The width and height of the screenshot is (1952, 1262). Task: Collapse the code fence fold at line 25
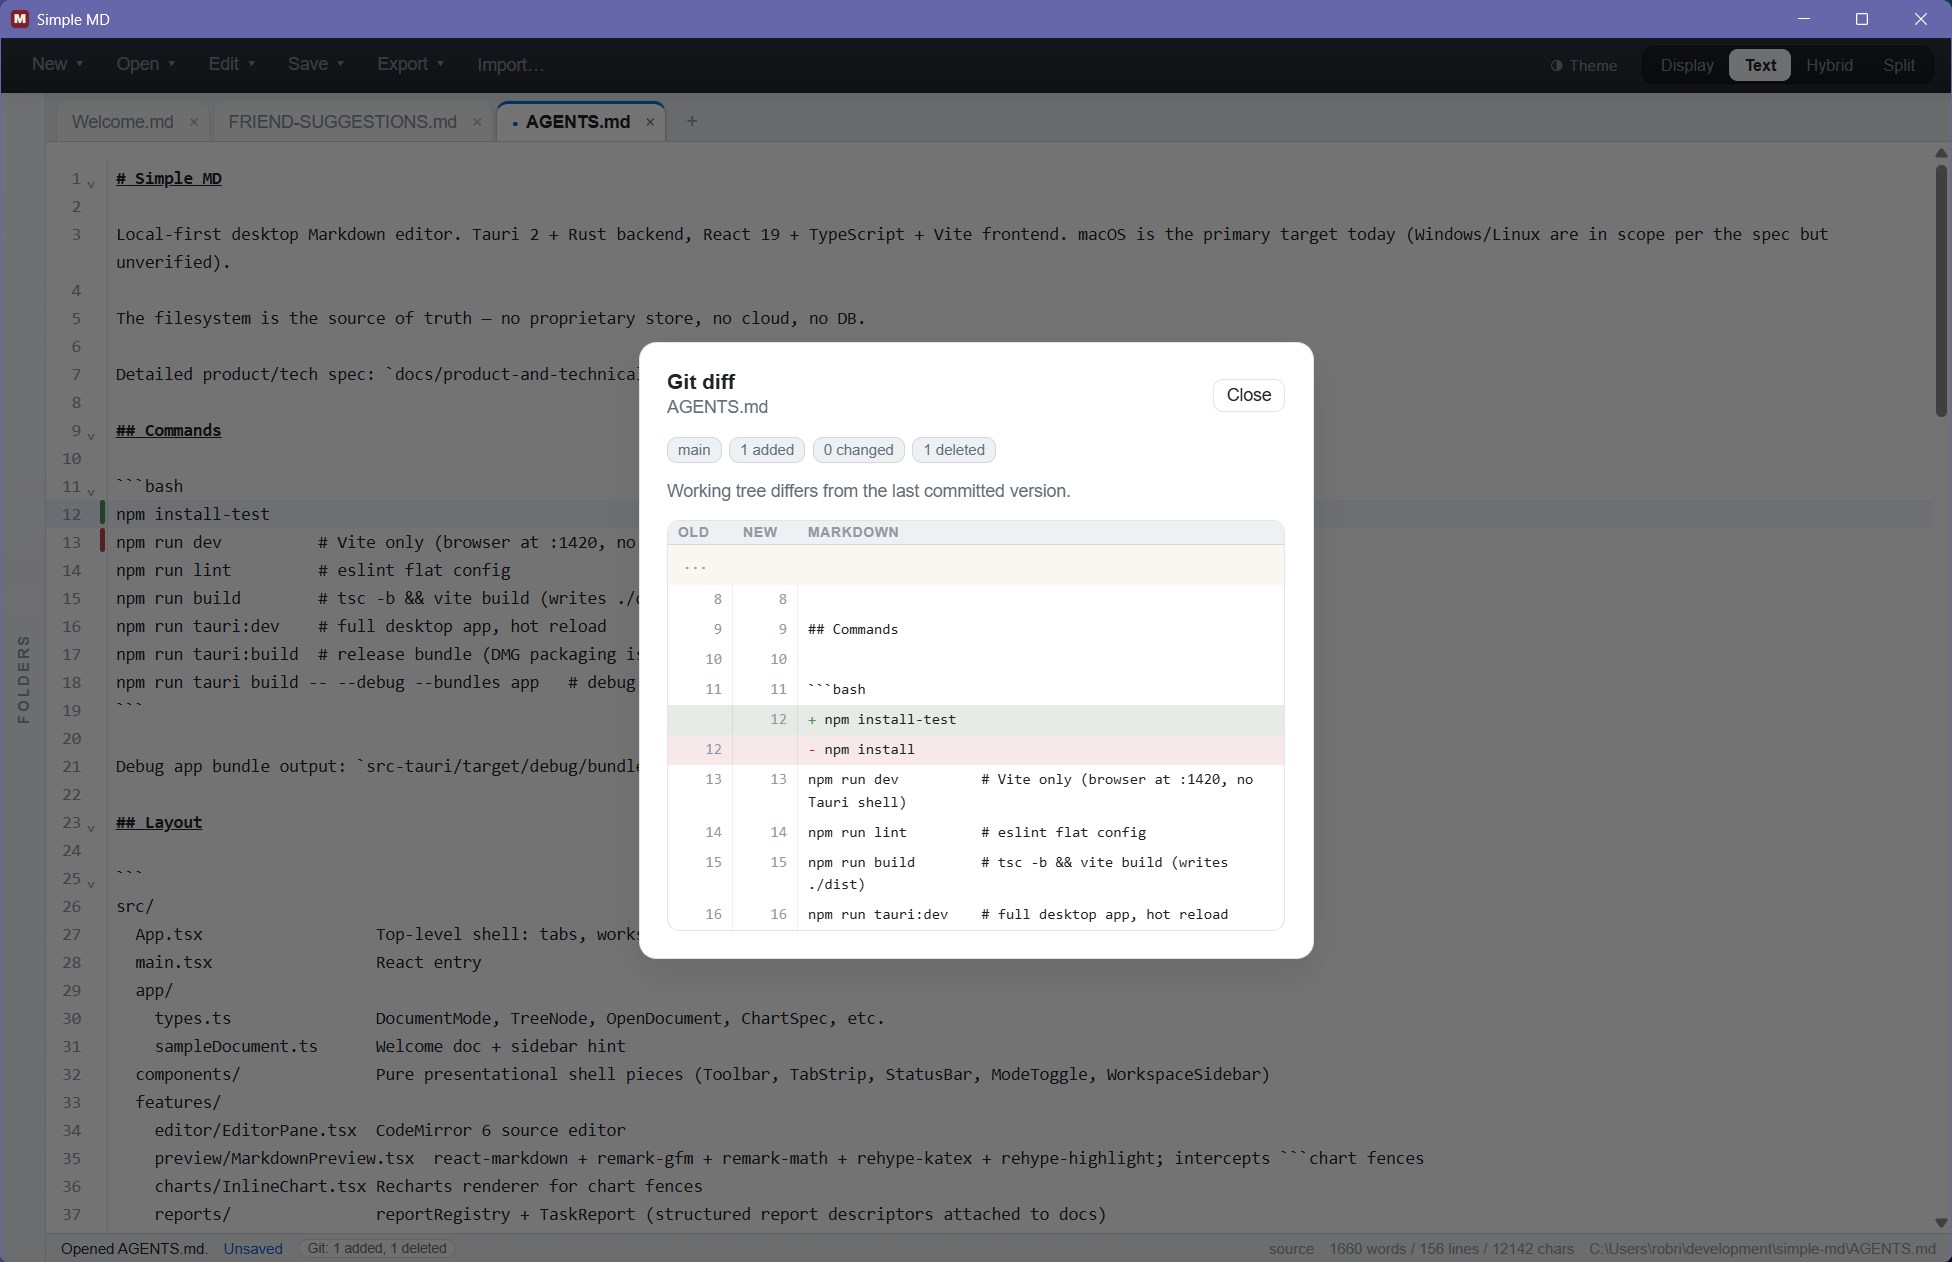point(91,884)
